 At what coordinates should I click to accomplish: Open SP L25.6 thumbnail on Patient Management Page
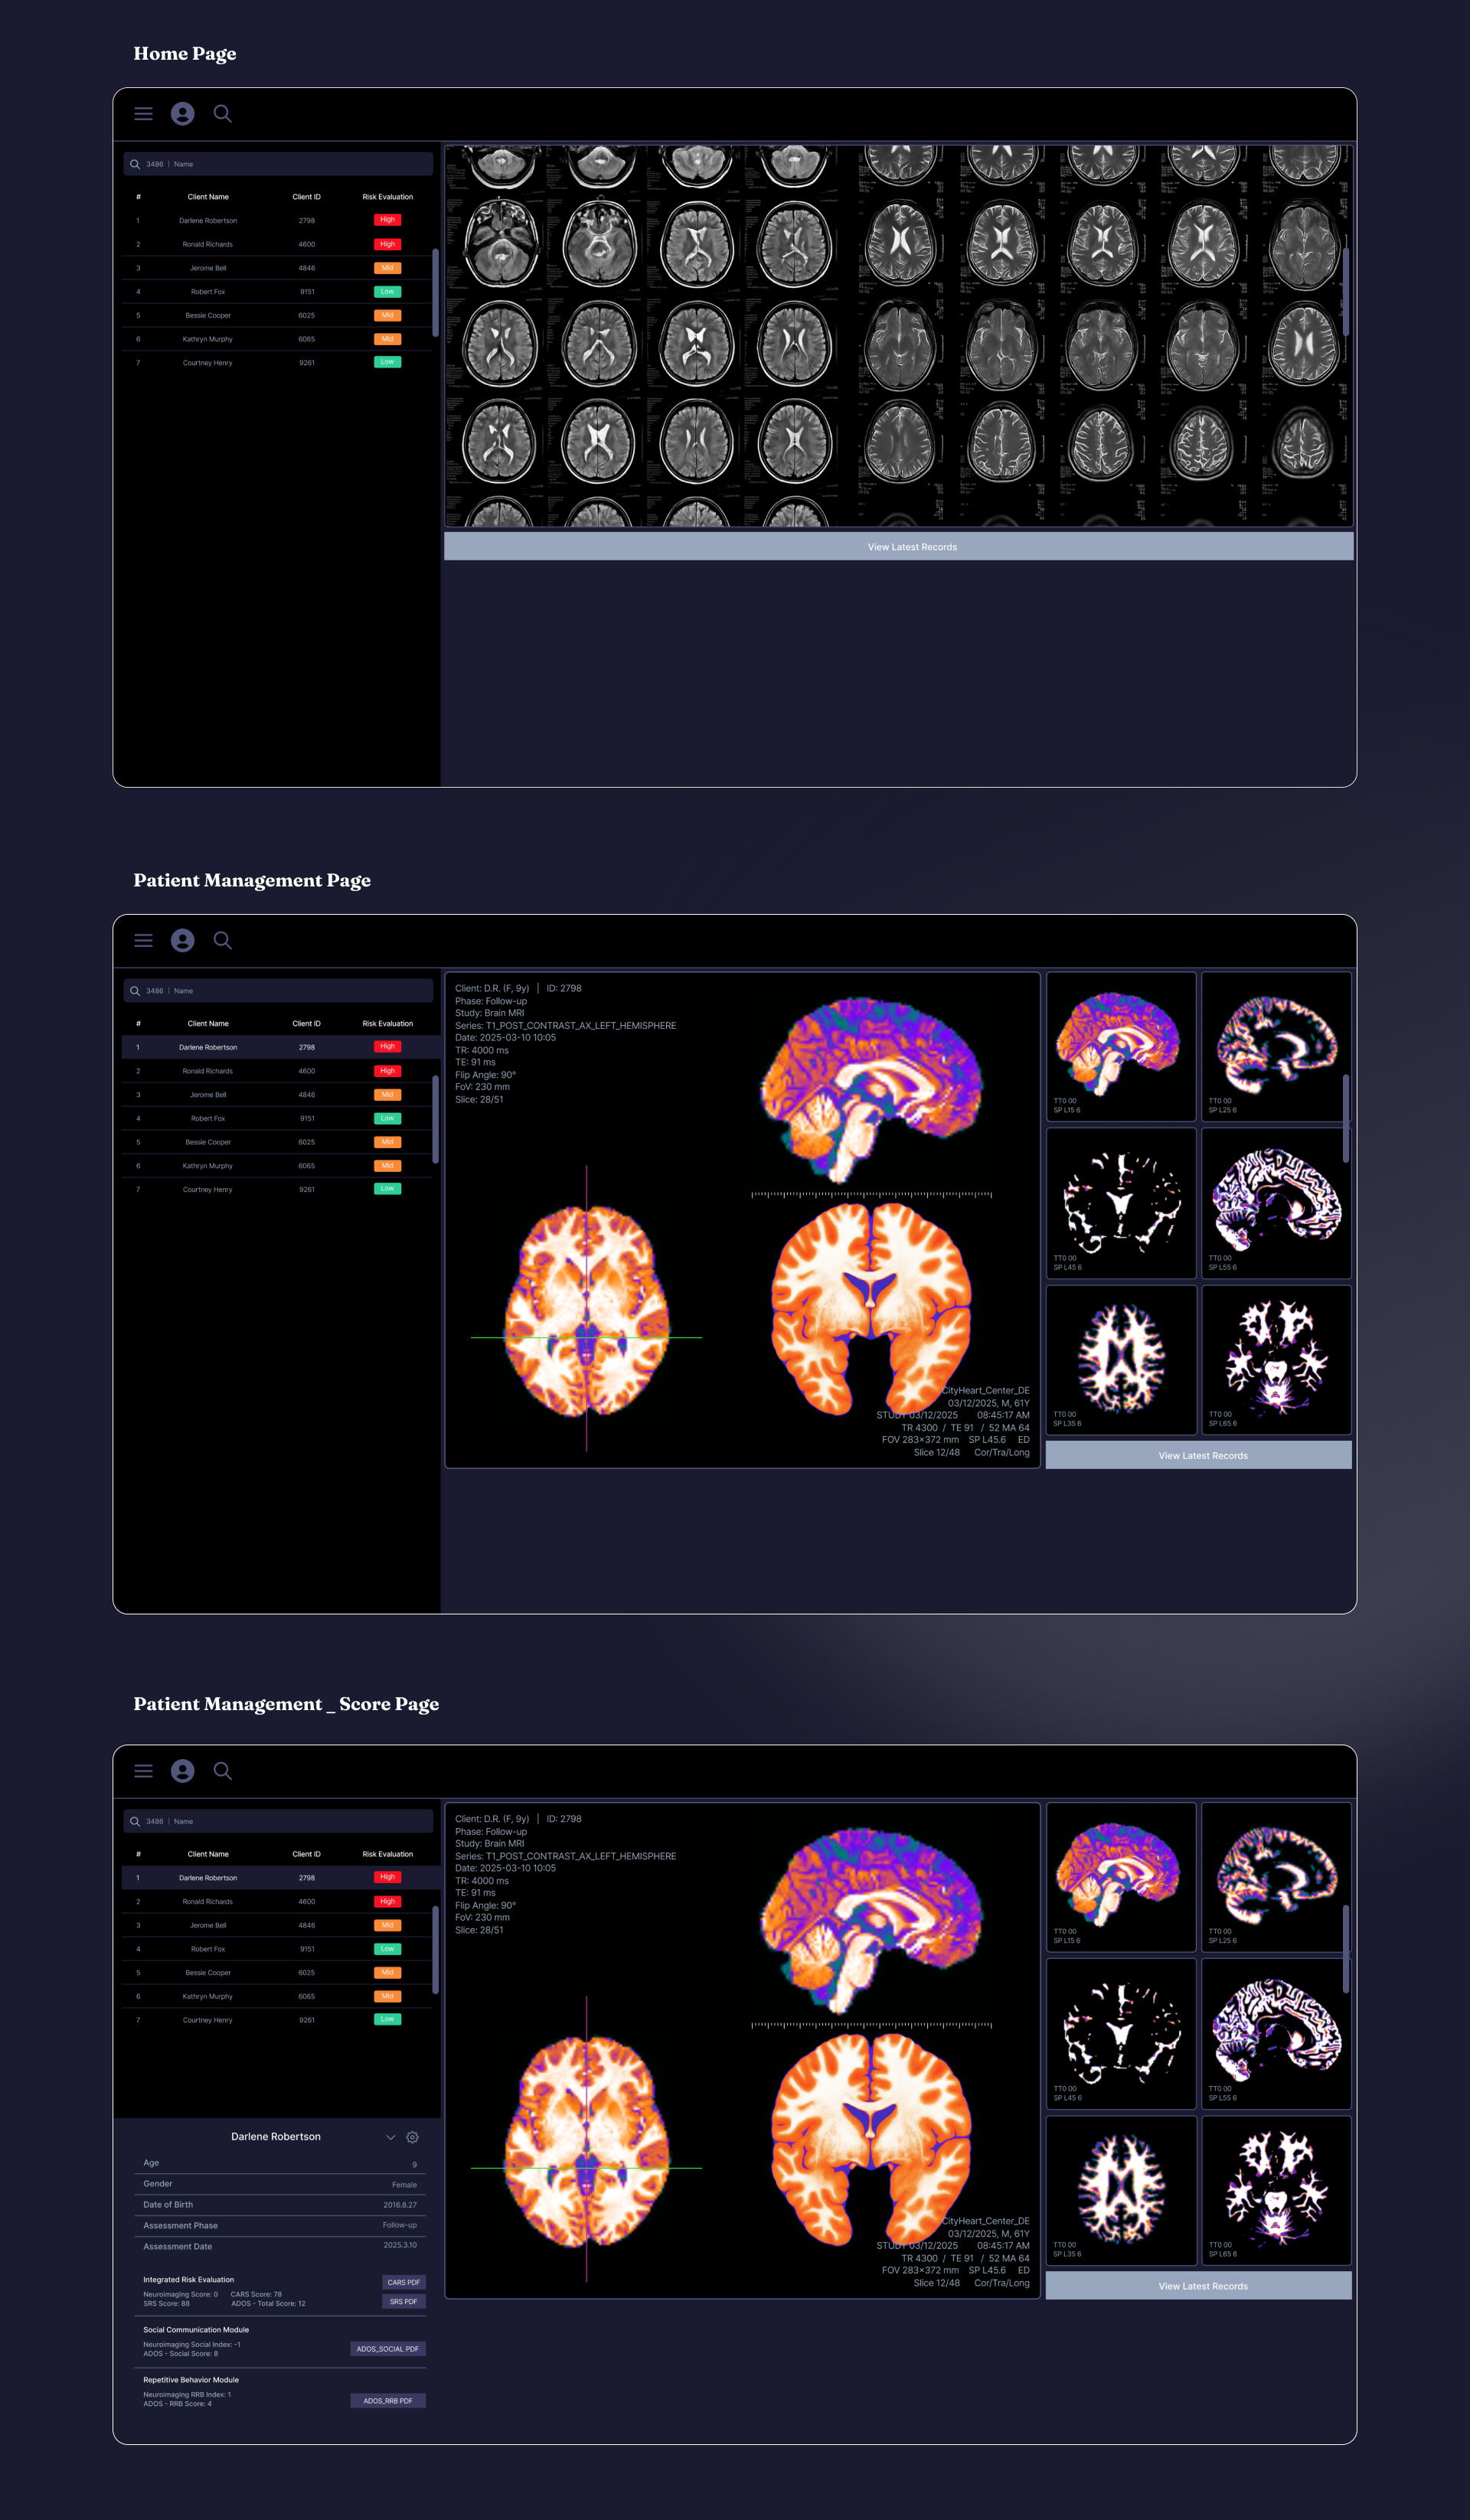pos(1275,1046)
